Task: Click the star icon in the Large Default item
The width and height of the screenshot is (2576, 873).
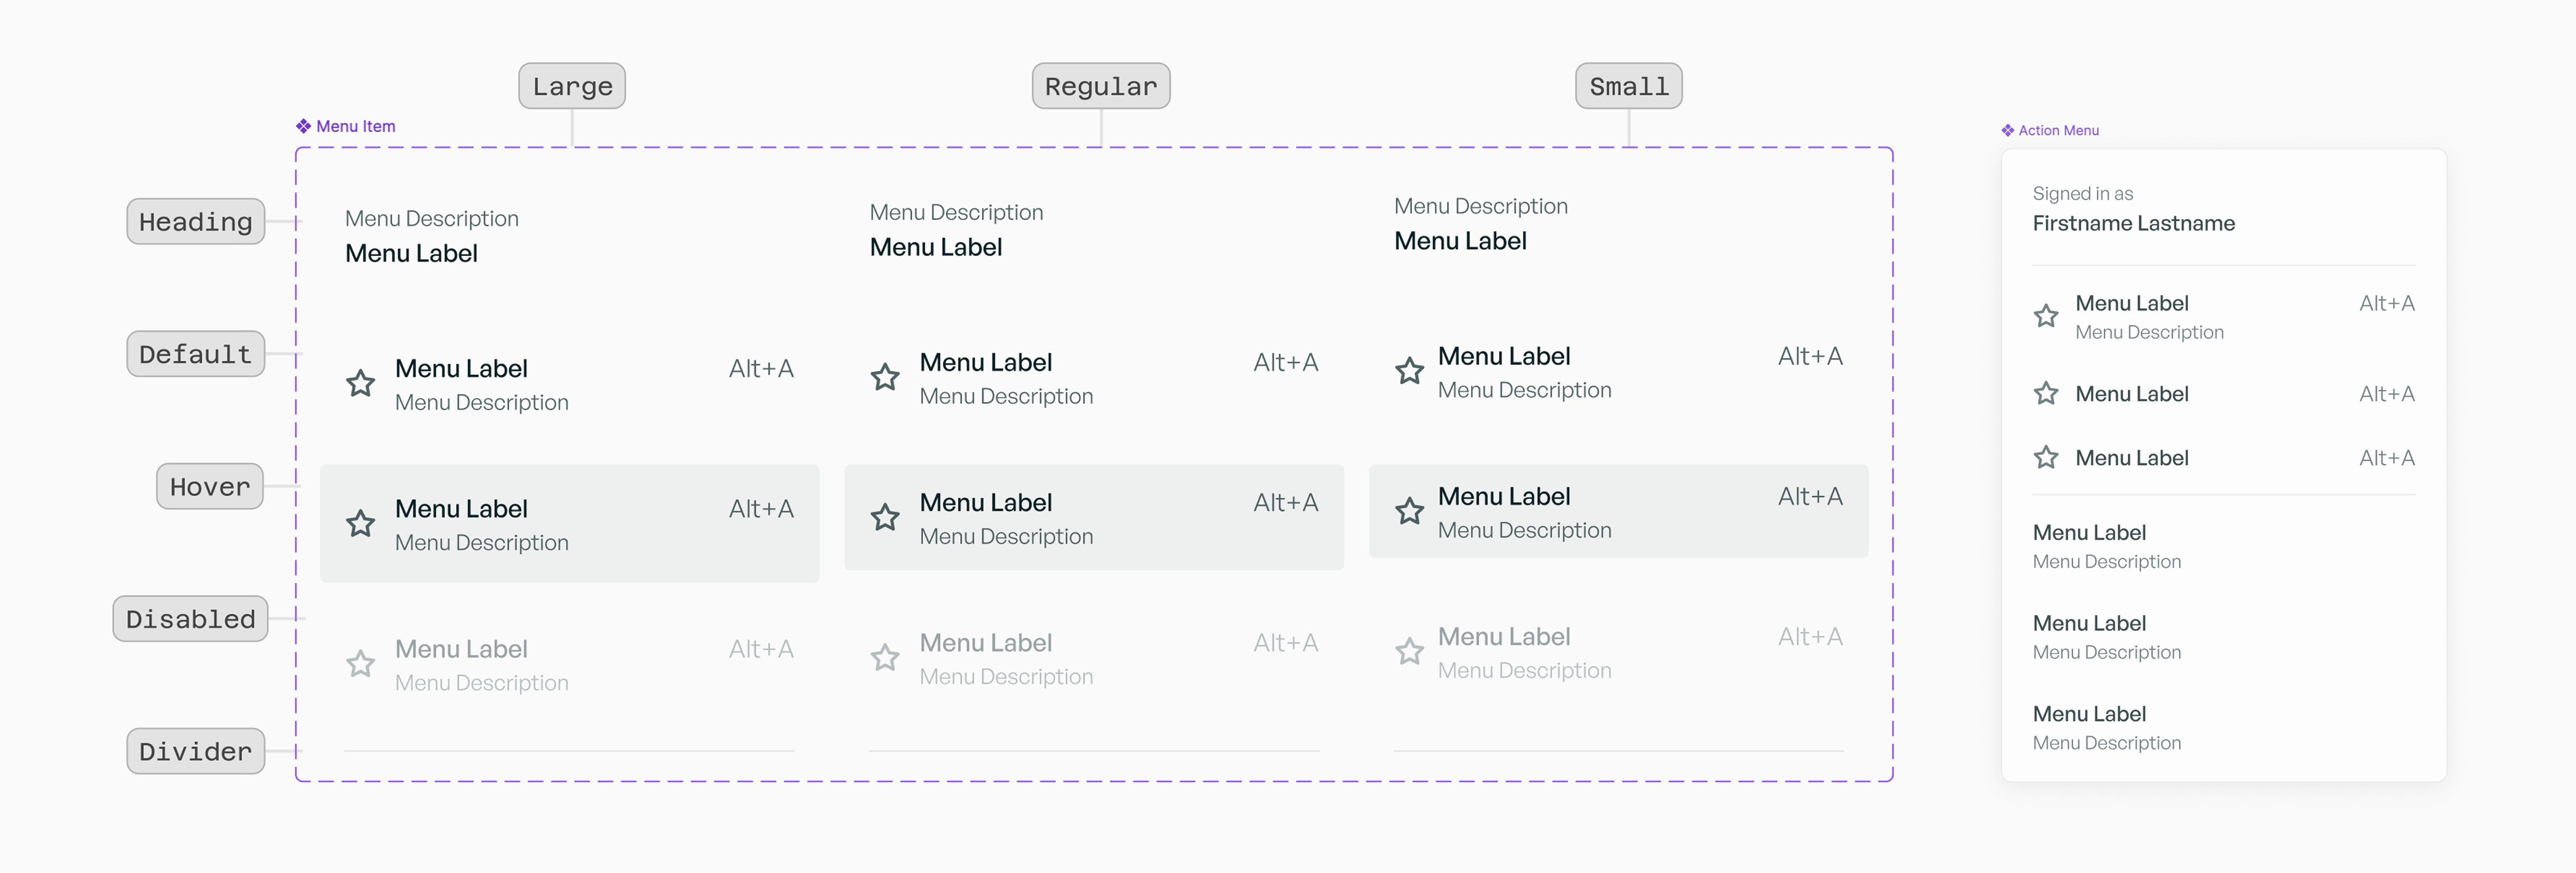Action: click(x=360, y=383)
